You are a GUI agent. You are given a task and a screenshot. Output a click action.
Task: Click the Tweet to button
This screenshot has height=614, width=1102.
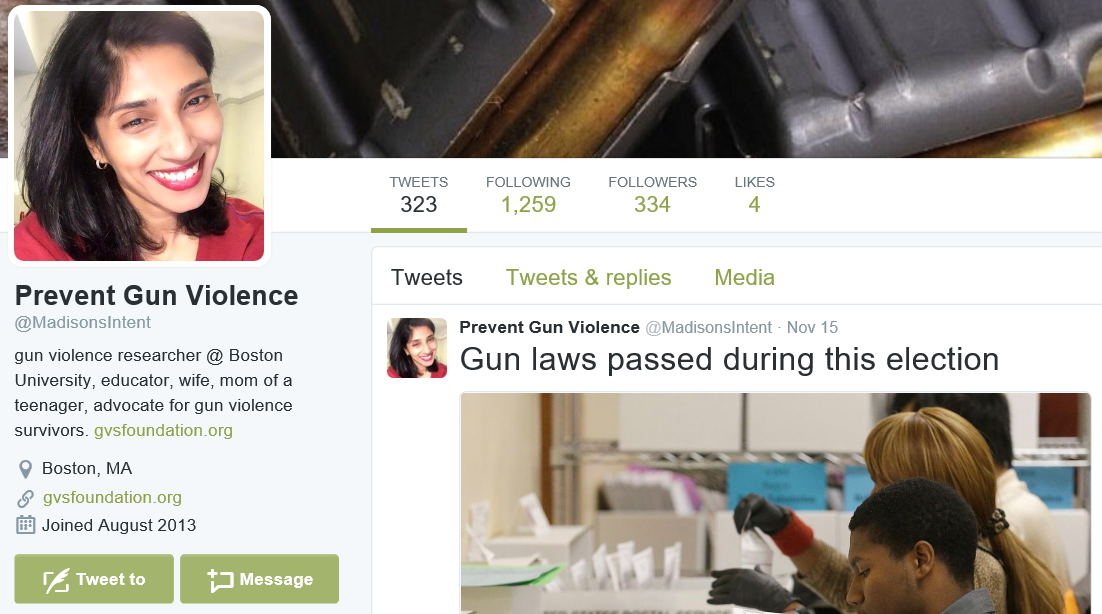click(94, 579)
